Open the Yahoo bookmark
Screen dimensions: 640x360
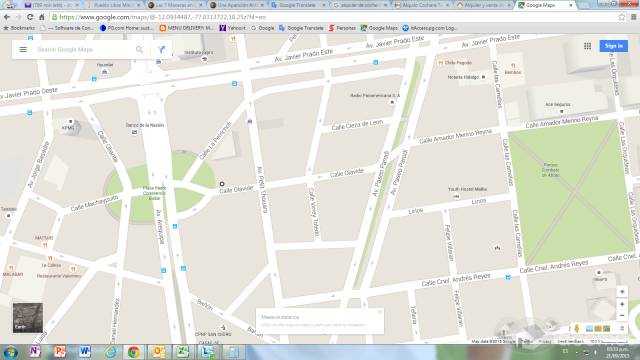tap(232, 28)
